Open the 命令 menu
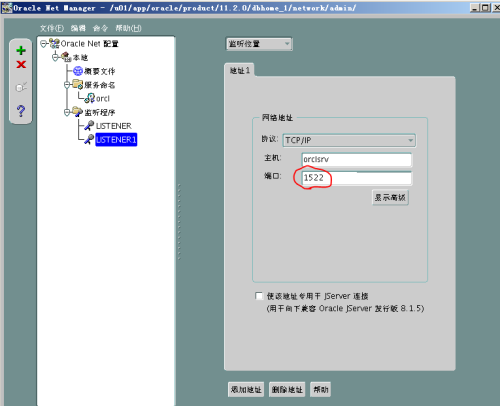Image resolution: width=500 pixels, height=406 pixels. [100, 28]
